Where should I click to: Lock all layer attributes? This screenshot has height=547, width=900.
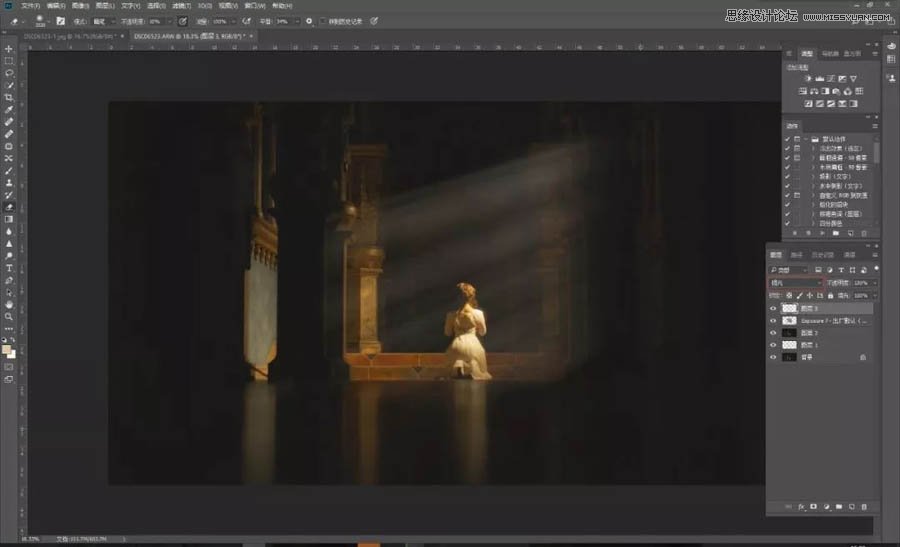coord(831,296)
